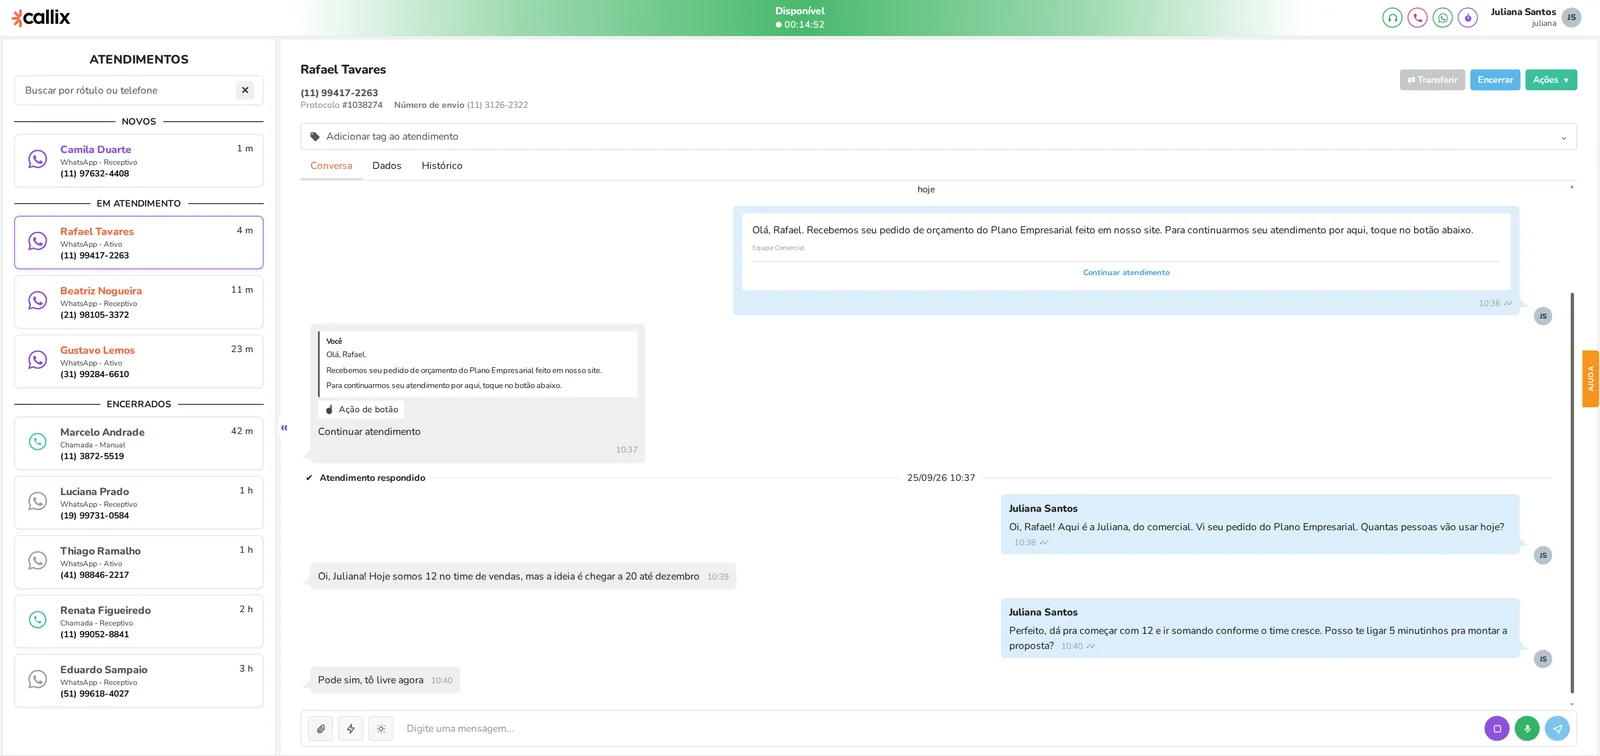The height and width of the screenshot is (756, 1600).
Task: Open Beatriz Nogueira's conversation
Action: click(139, 302)
